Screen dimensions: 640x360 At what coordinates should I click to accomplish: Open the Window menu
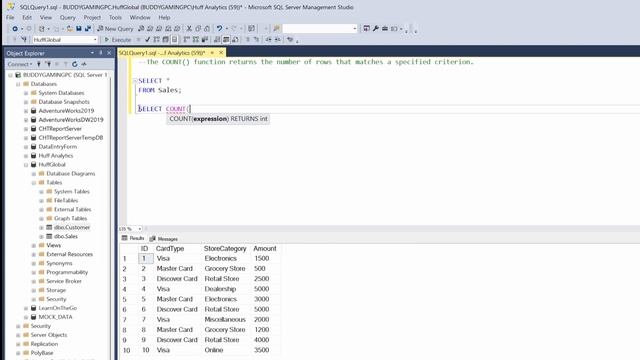click(140, 18)
